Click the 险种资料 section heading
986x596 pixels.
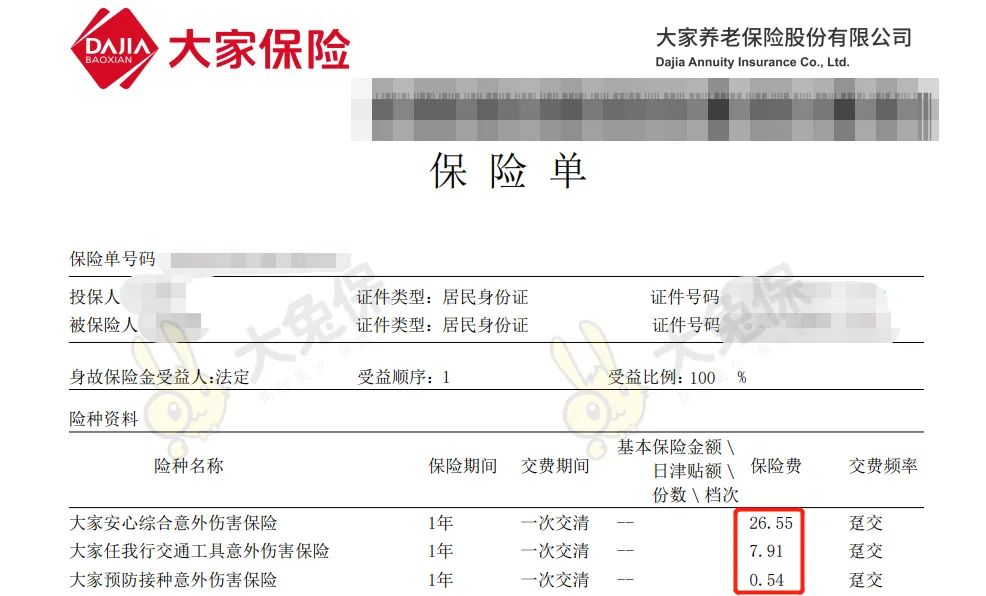coord(104,419)
